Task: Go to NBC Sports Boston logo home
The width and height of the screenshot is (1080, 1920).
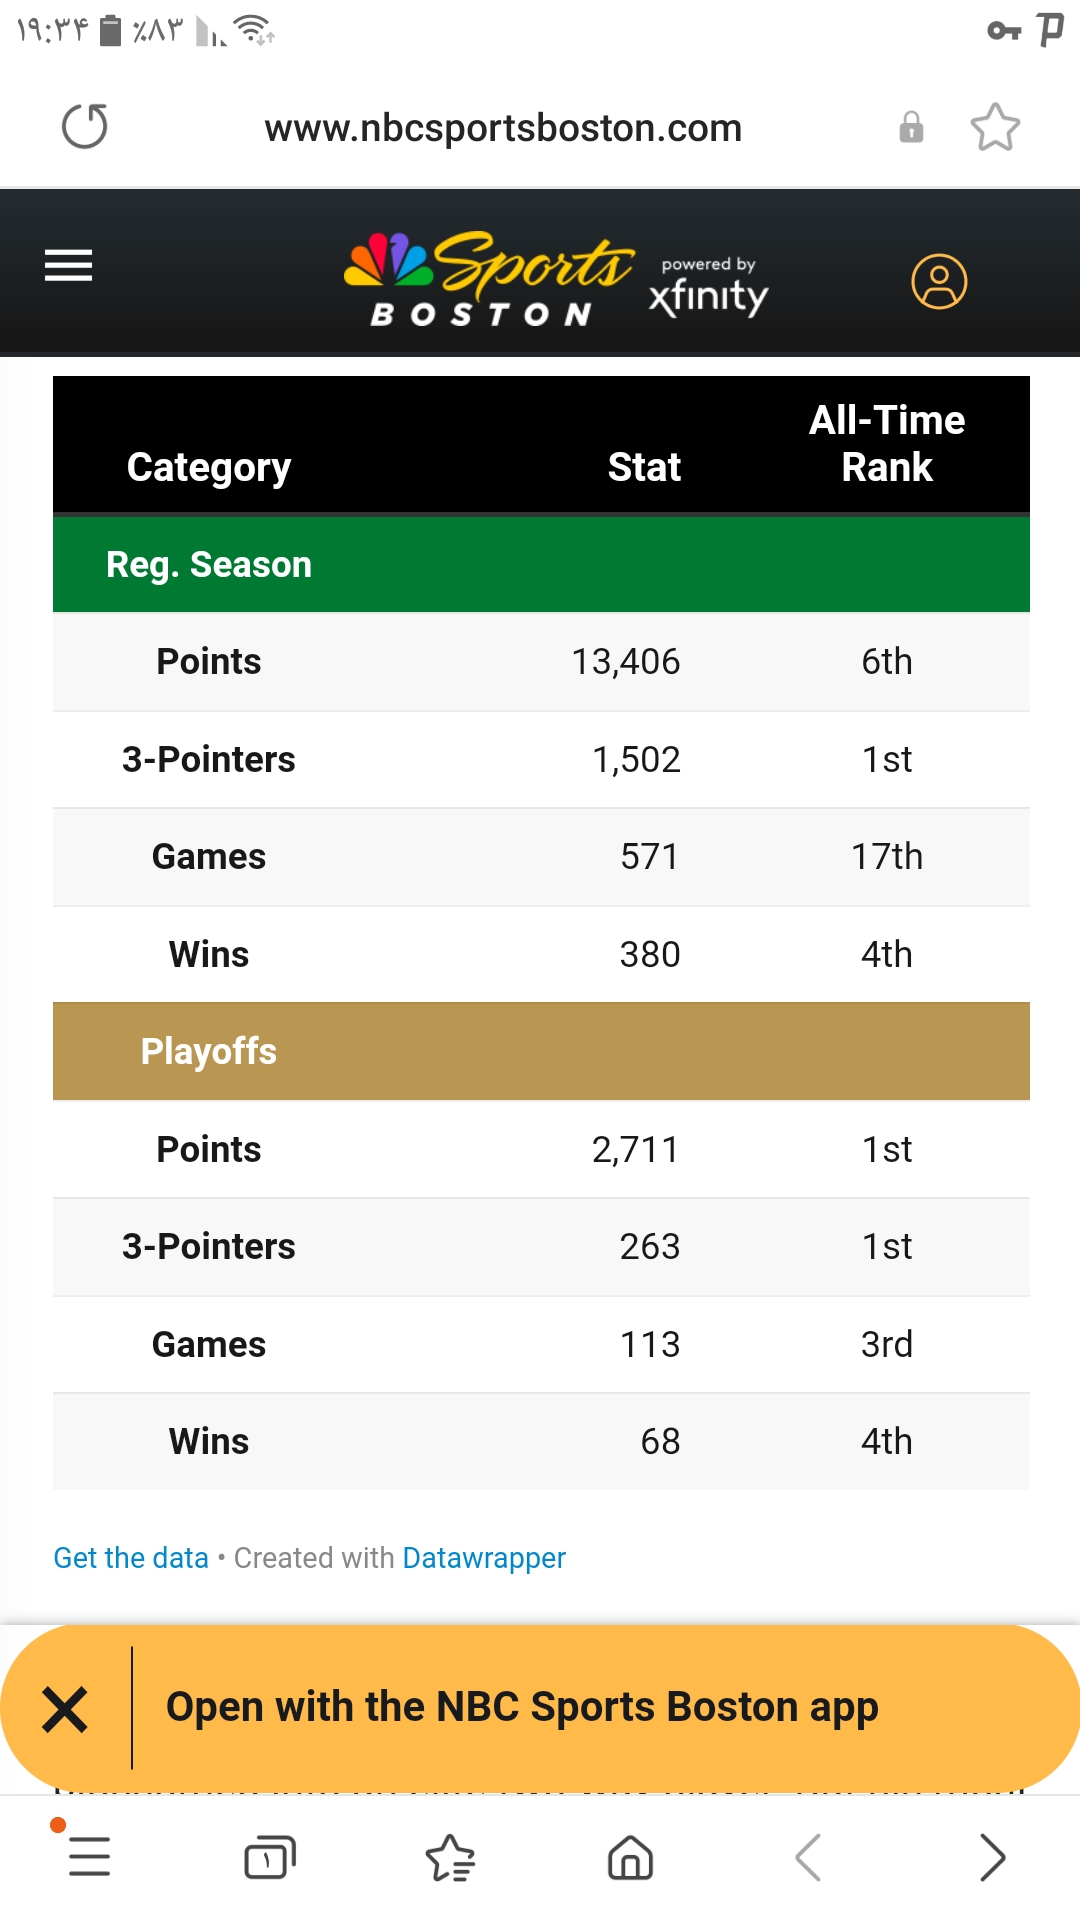Action: pyautogui.click(x=488, y=280)
